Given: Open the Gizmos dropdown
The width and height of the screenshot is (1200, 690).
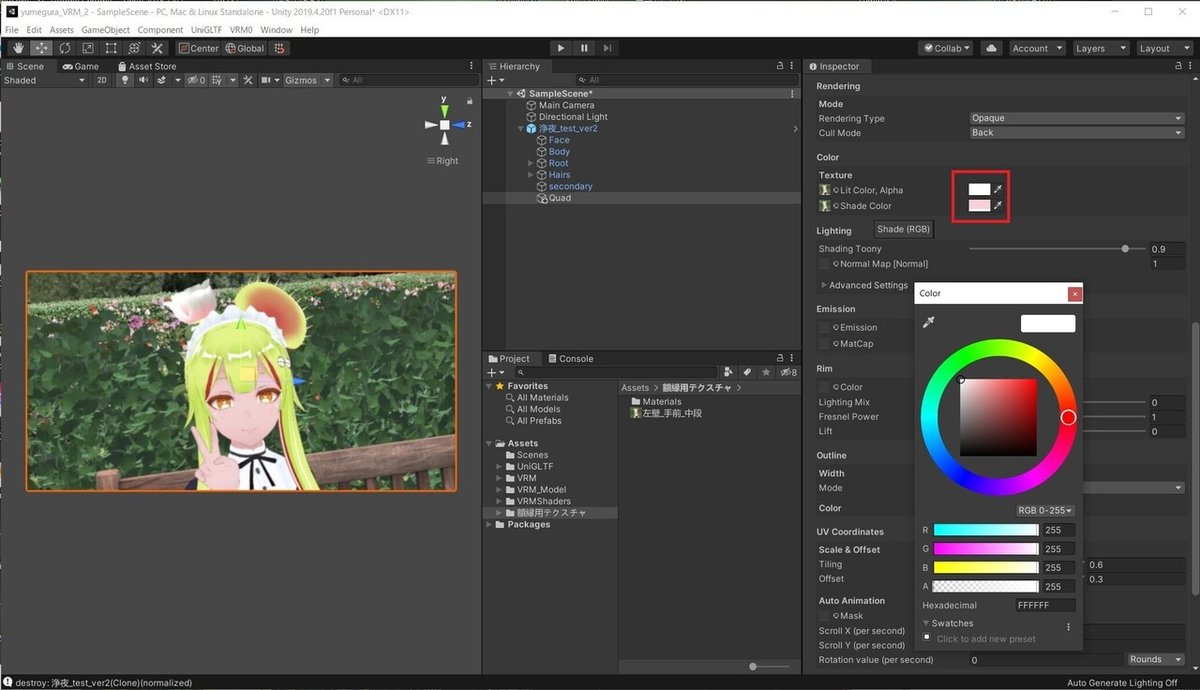Looking at the screenshot, I should 307,80.
